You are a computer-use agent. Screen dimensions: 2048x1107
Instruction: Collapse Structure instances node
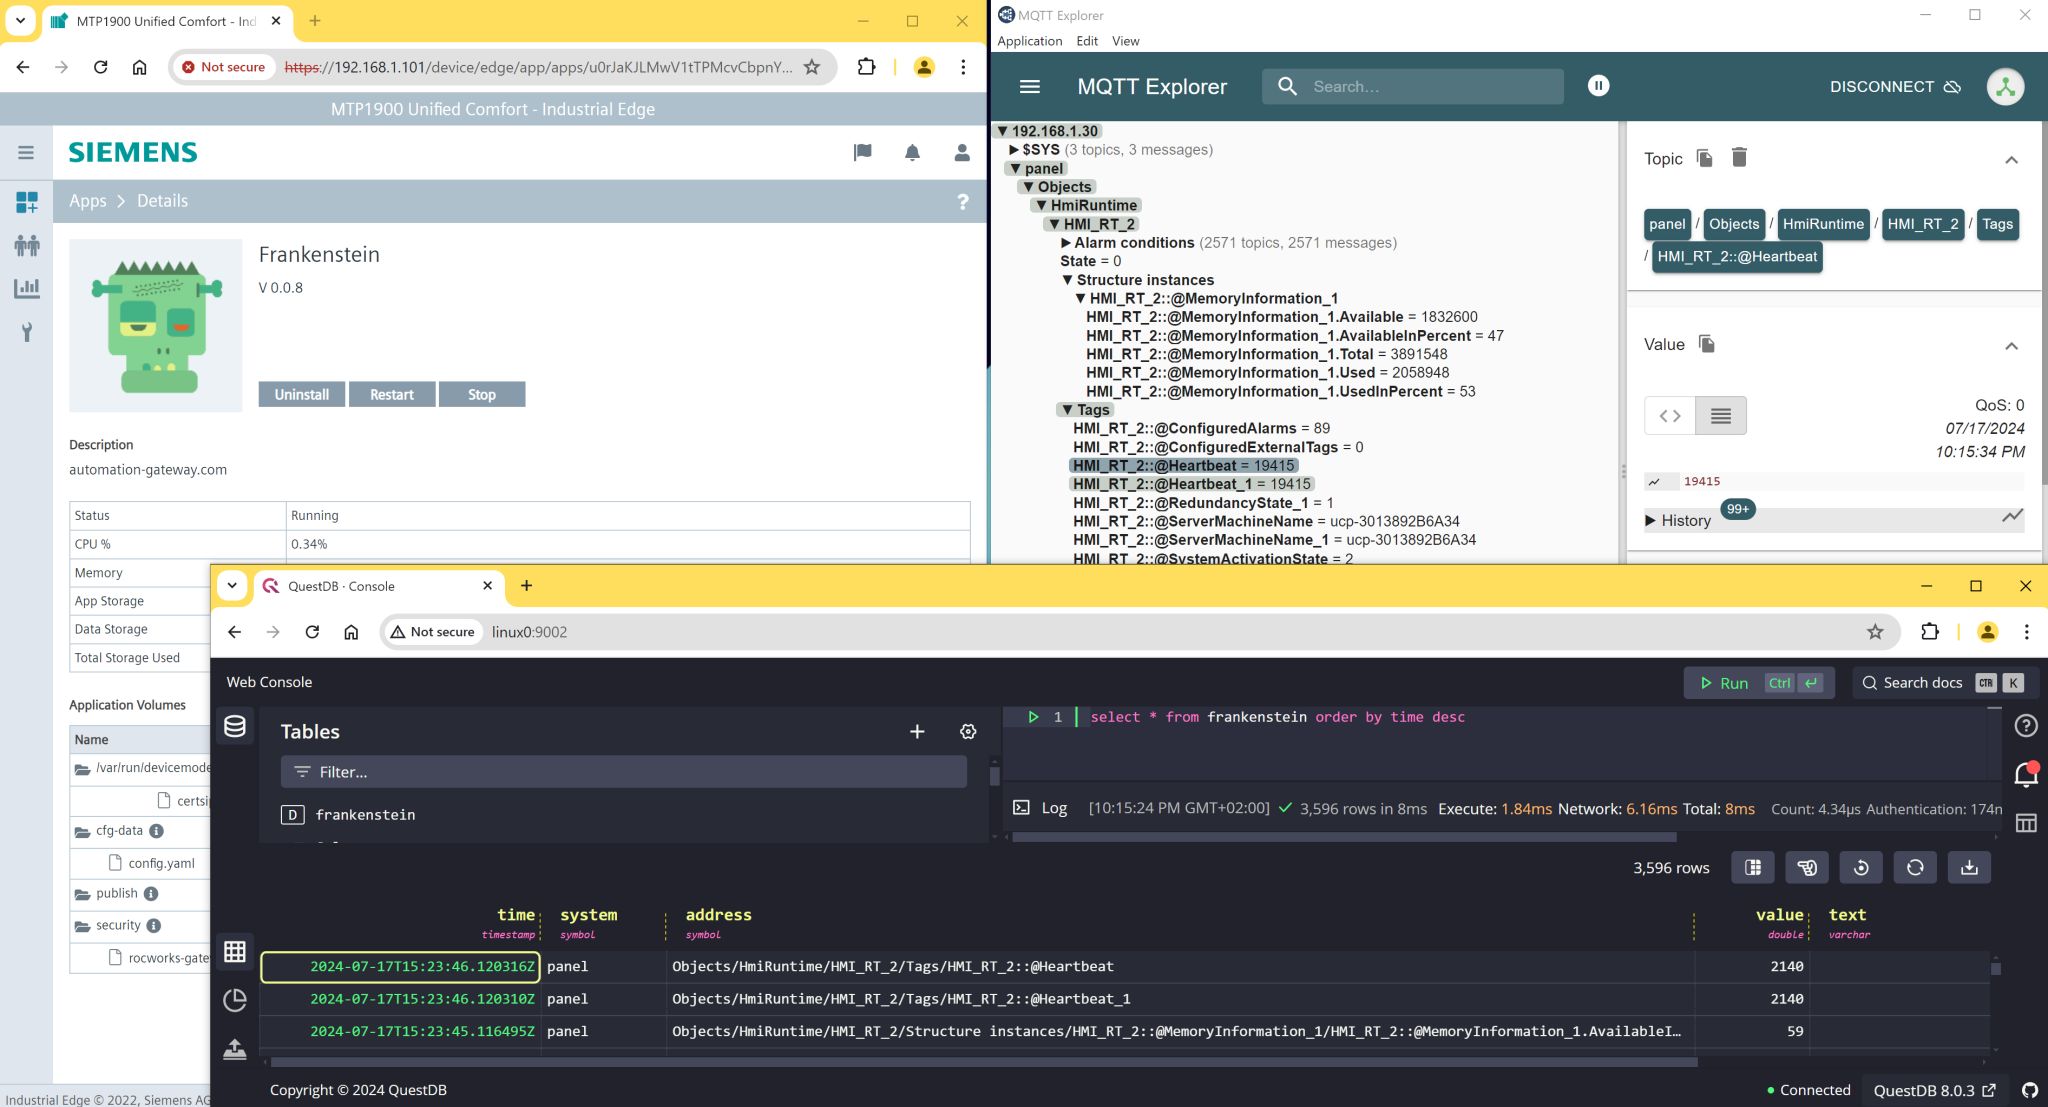coord(1067,280)
